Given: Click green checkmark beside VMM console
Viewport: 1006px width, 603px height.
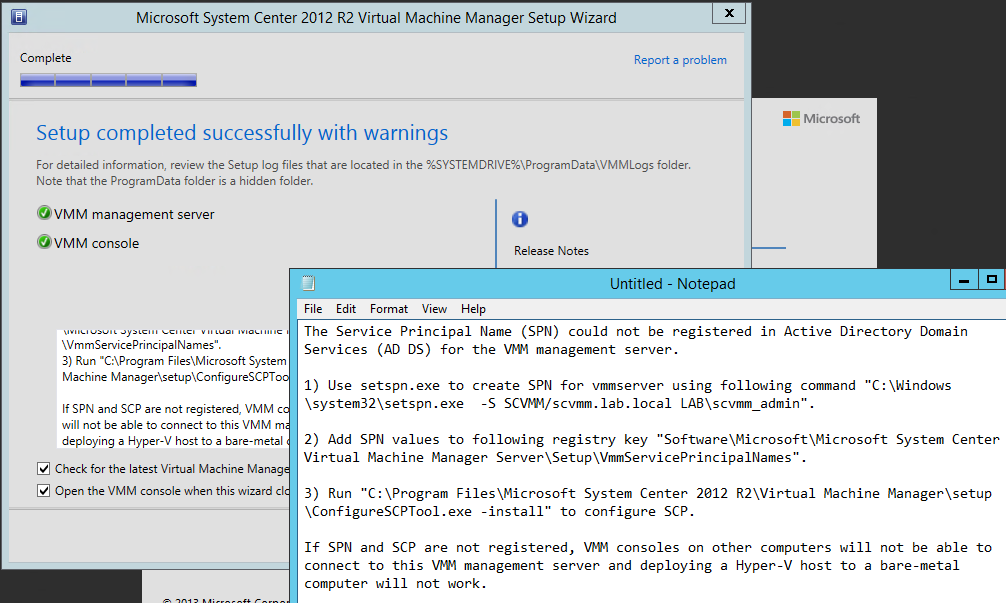Looking at the screenshot, I should click(x=44, y=242).
